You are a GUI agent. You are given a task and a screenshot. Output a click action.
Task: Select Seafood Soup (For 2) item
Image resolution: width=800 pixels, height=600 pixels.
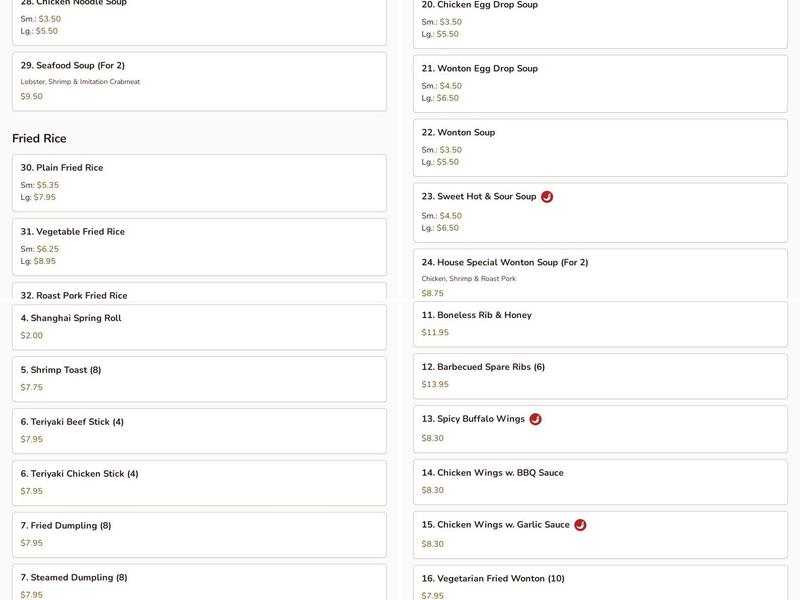point(199,81)
